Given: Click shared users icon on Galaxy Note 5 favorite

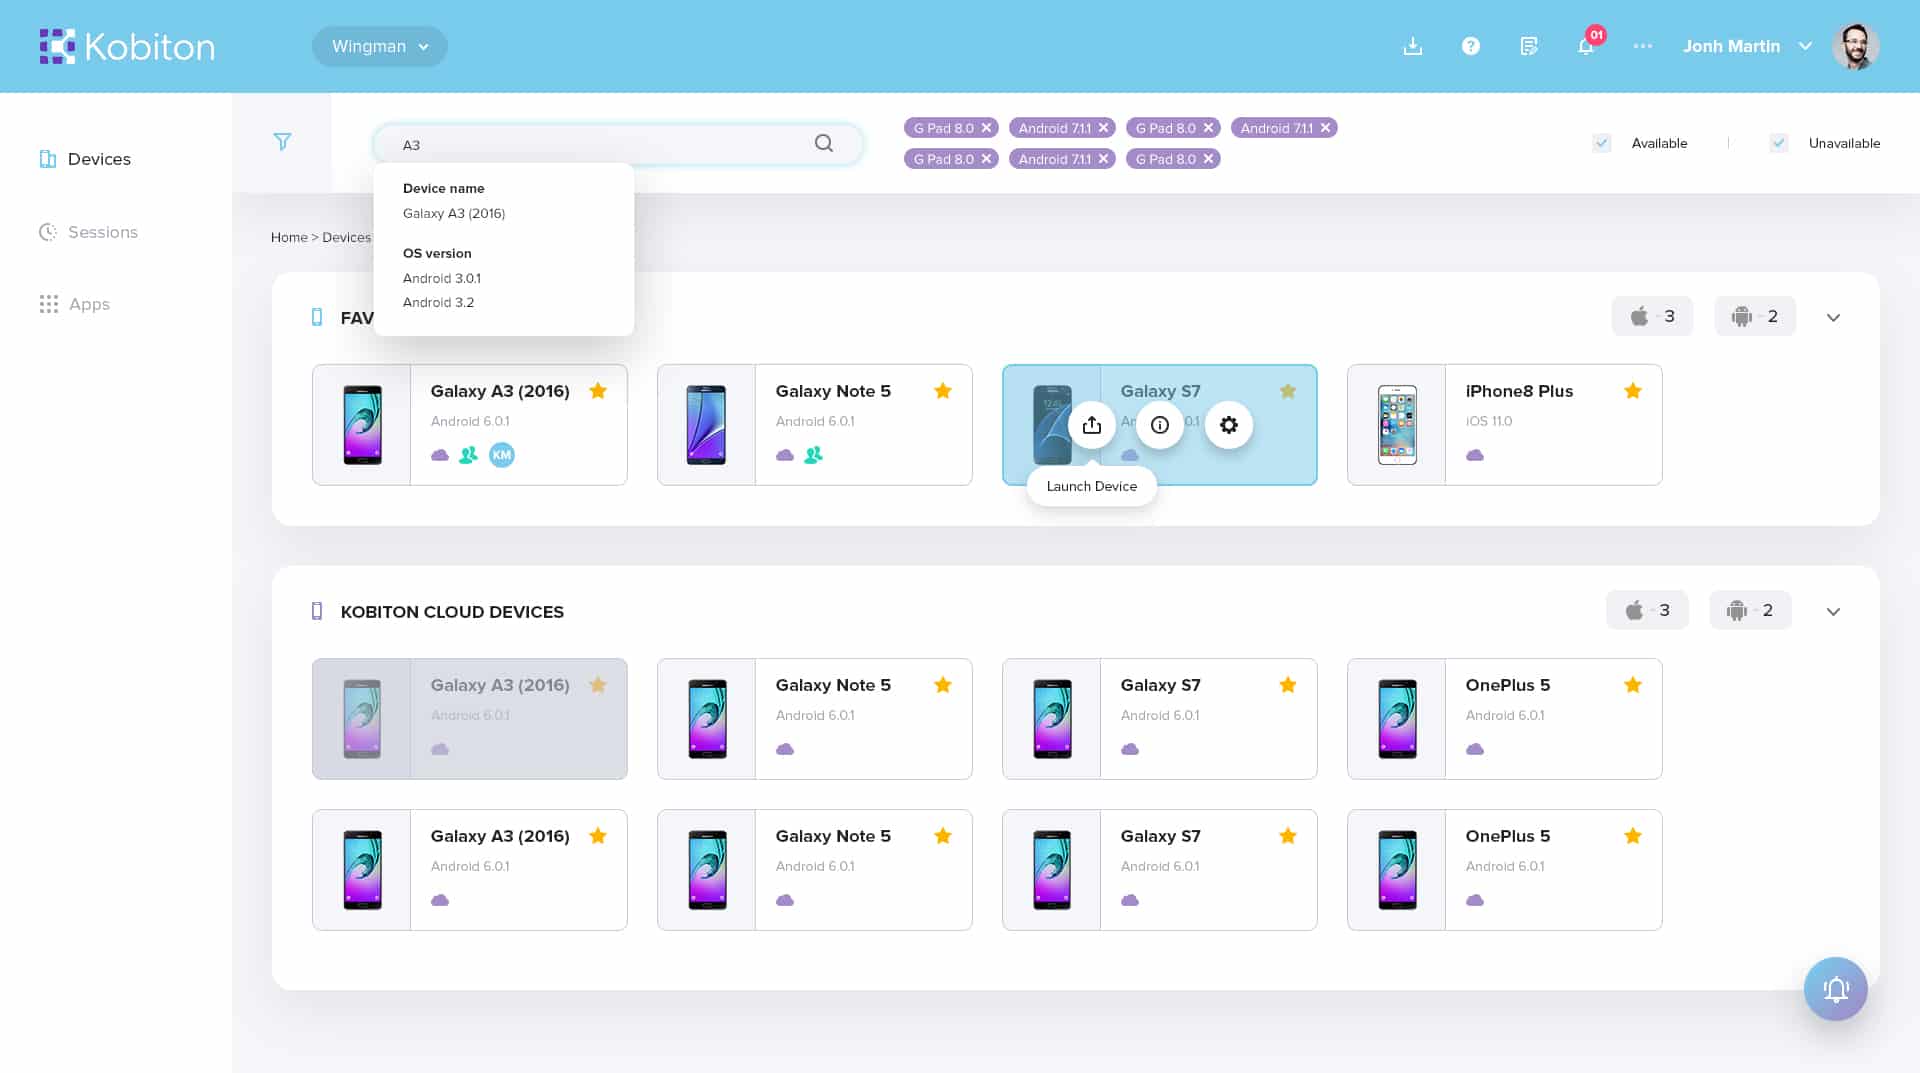Looking at the screenshot, I should pos(813,455).
